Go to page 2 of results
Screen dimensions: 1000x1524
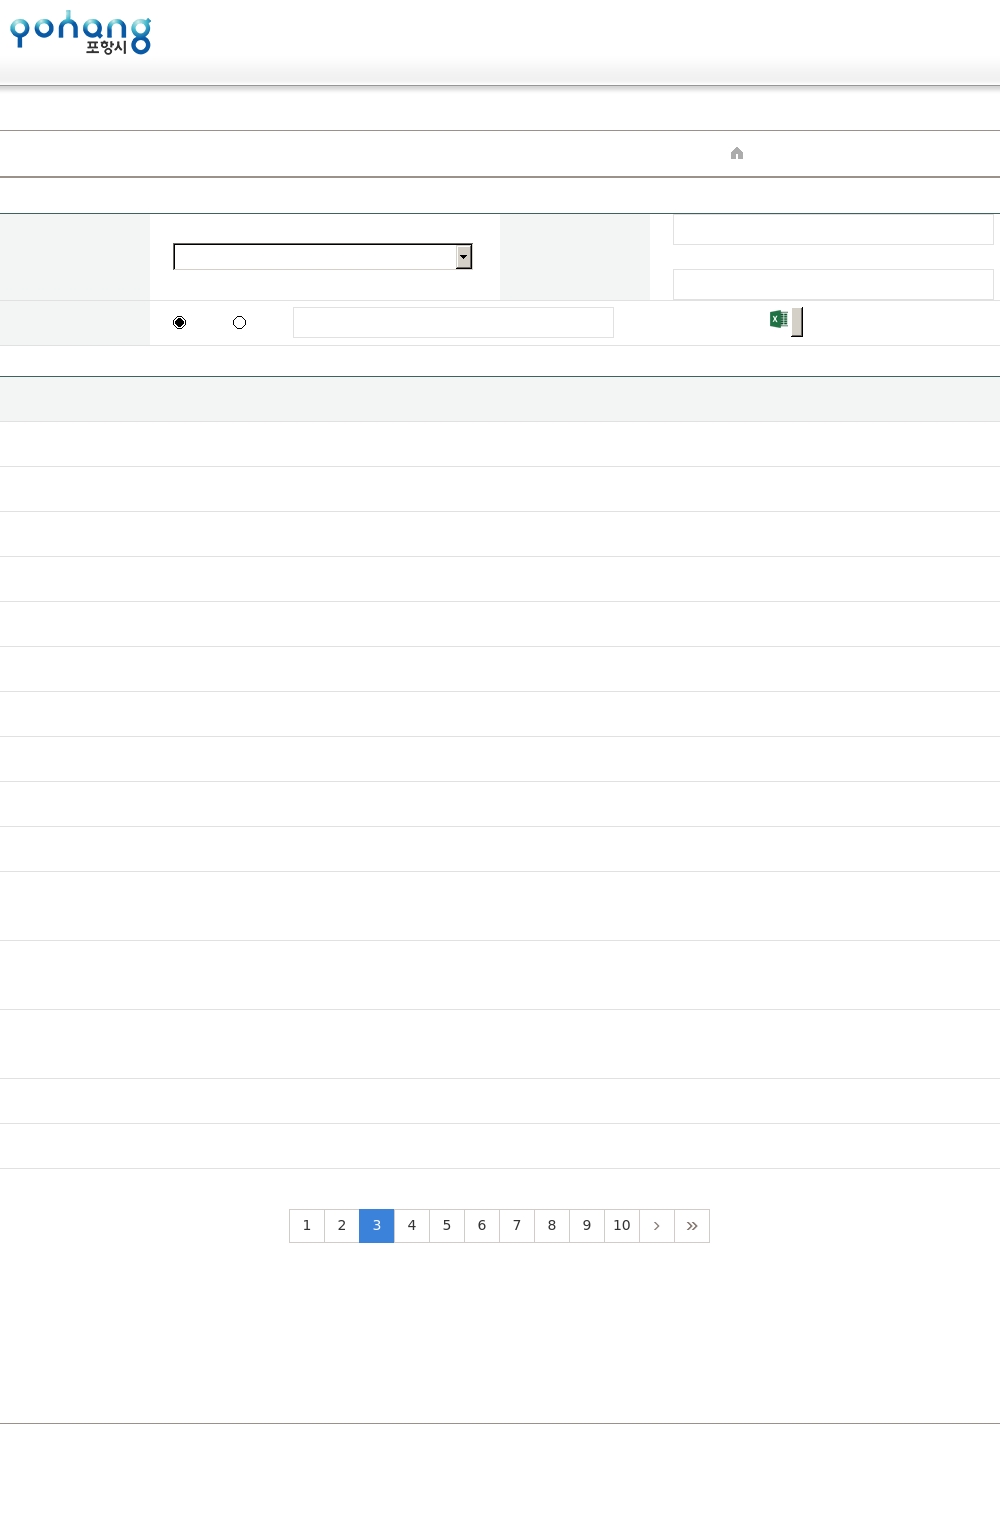point(342,1226)
